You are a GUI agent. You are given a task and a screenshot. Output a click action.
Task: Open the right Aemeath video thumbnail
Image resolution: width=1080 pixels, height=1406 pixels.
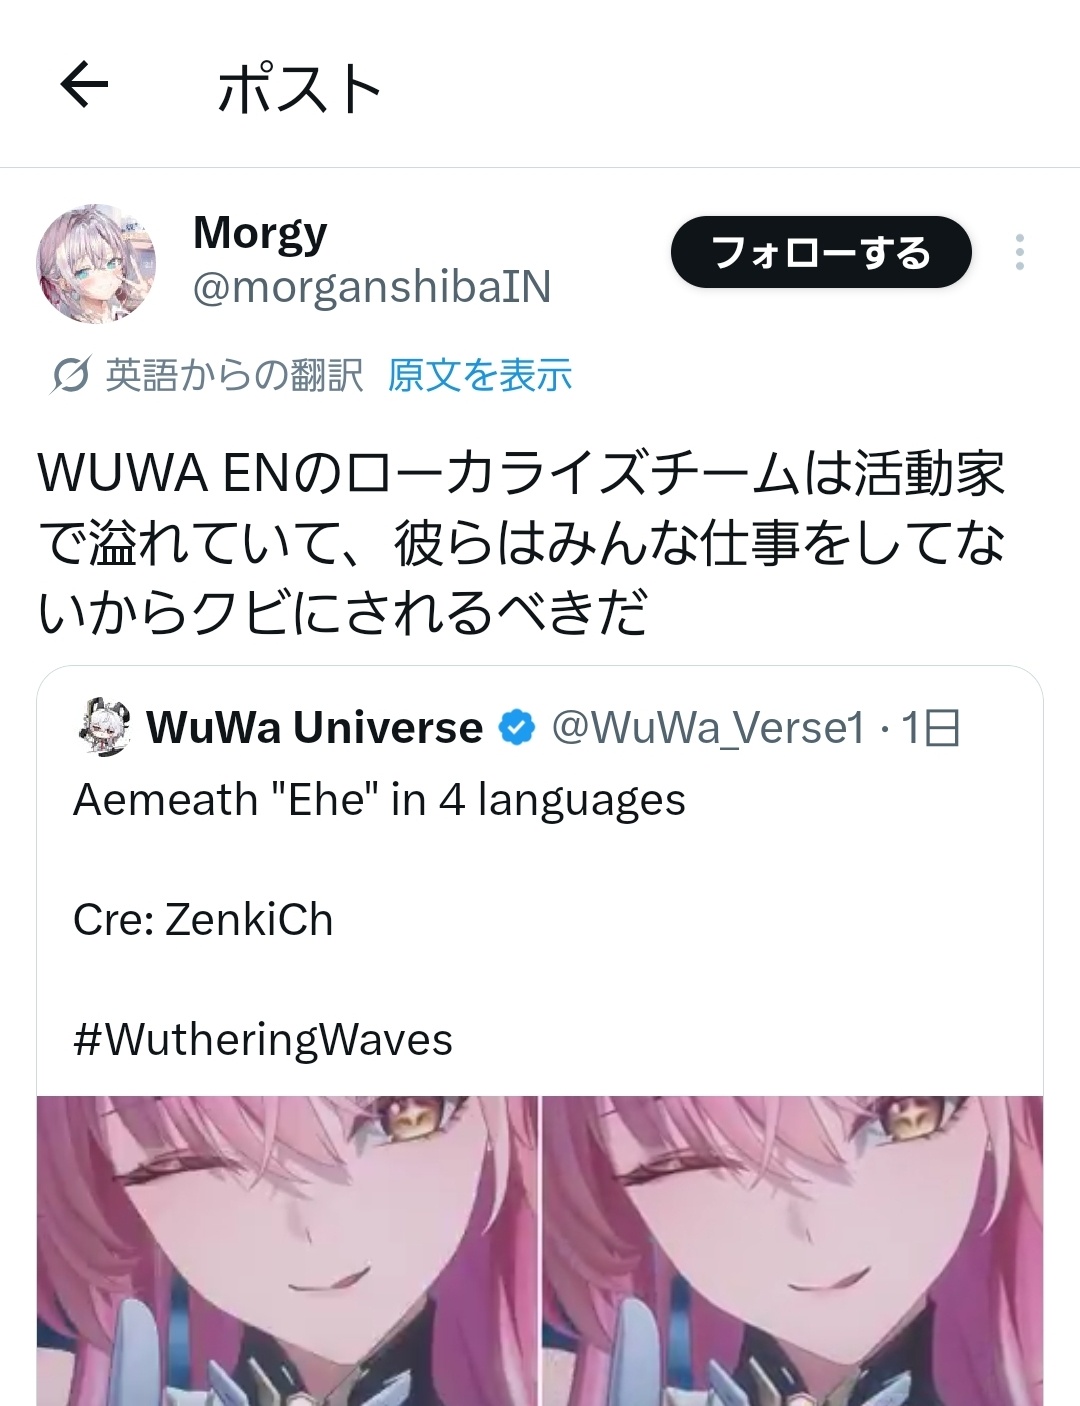tap(793, 1251)
